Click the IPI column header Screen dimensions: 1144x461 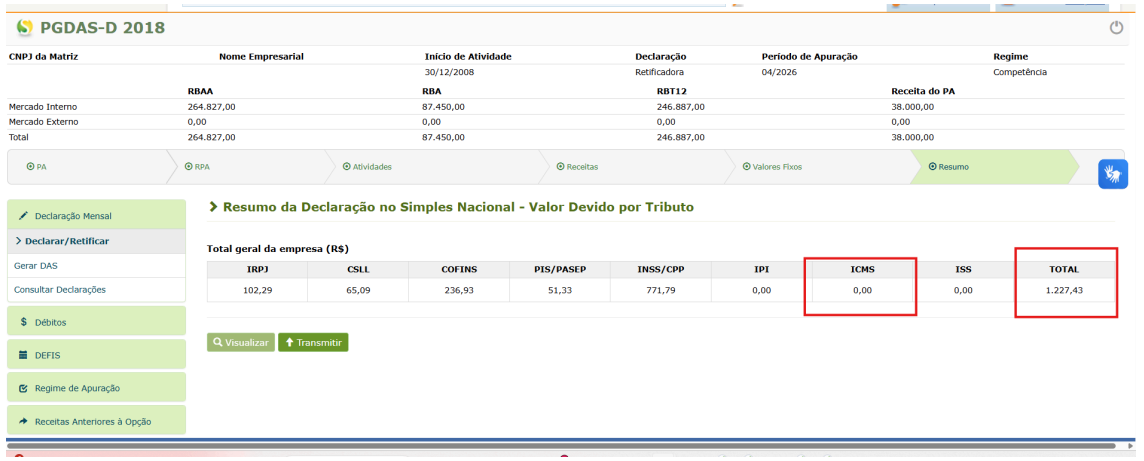762,269
